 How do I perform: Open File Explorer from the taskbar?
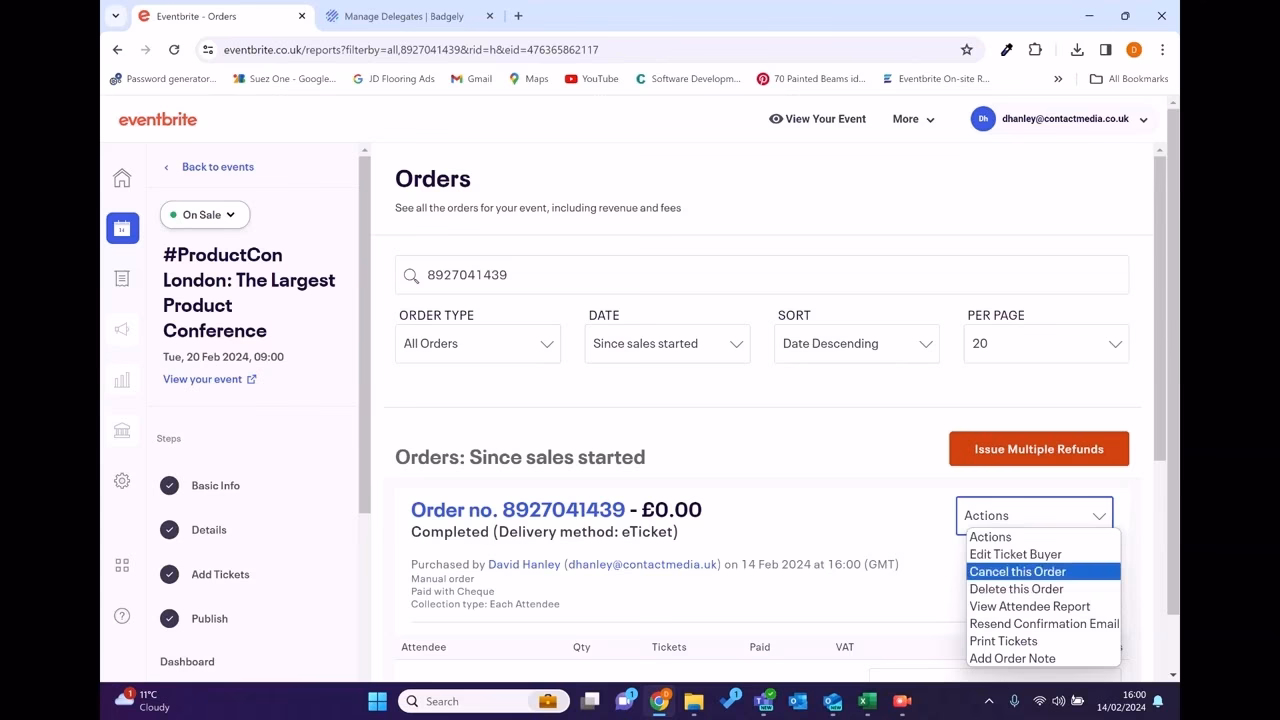[694, 701]
